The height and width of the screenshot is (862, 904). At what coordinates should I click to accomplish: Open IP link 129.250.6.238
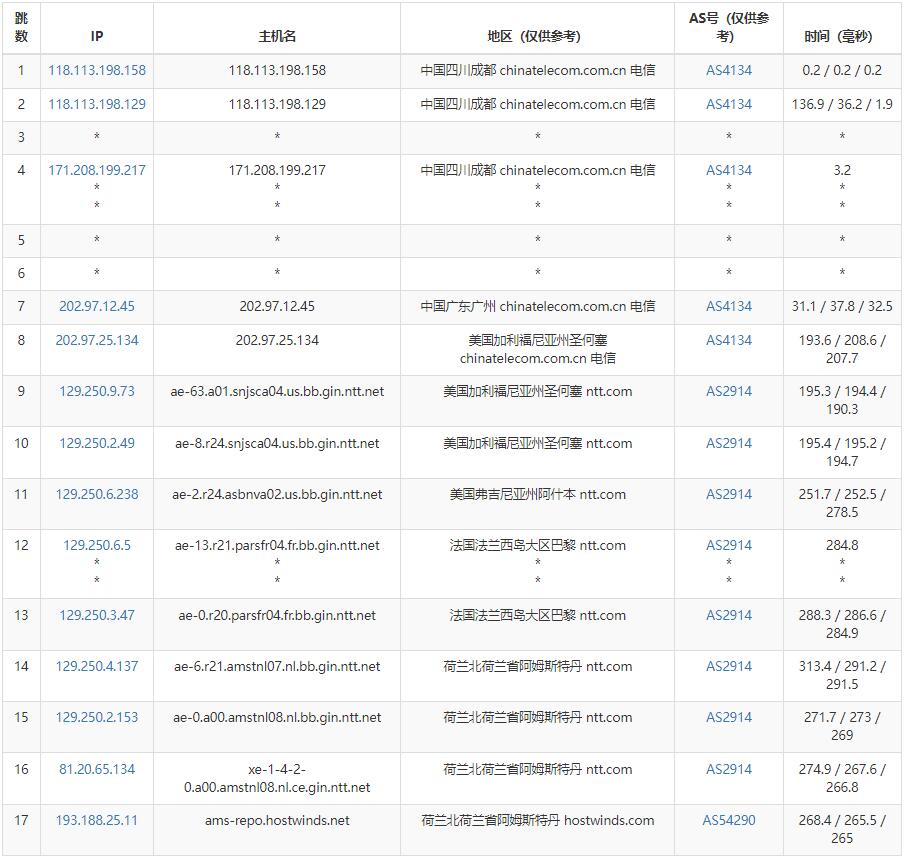click(x=97, y=494)
